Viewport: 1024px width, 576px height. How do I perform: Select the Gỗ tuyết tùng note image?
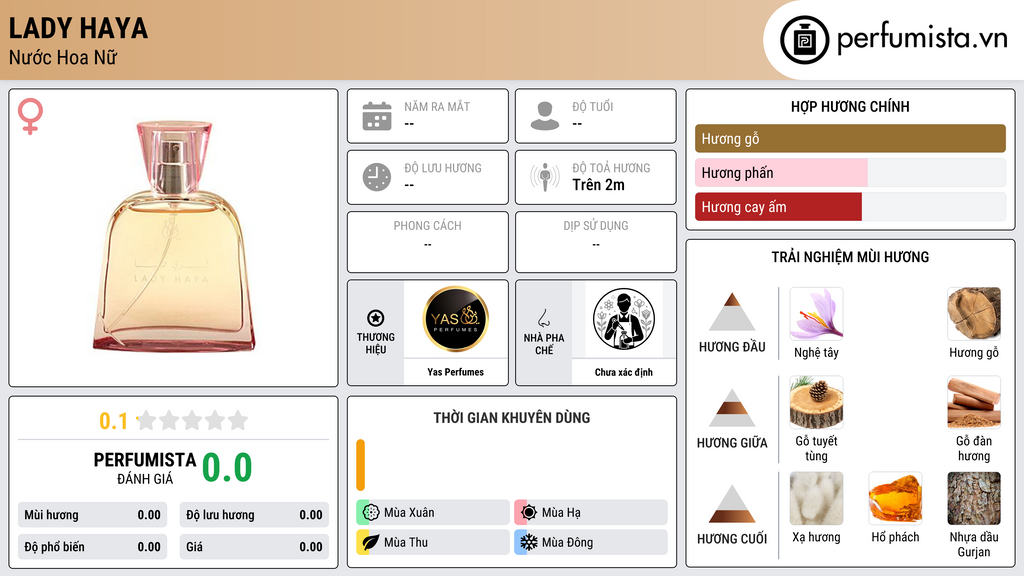tap(816, 402)
